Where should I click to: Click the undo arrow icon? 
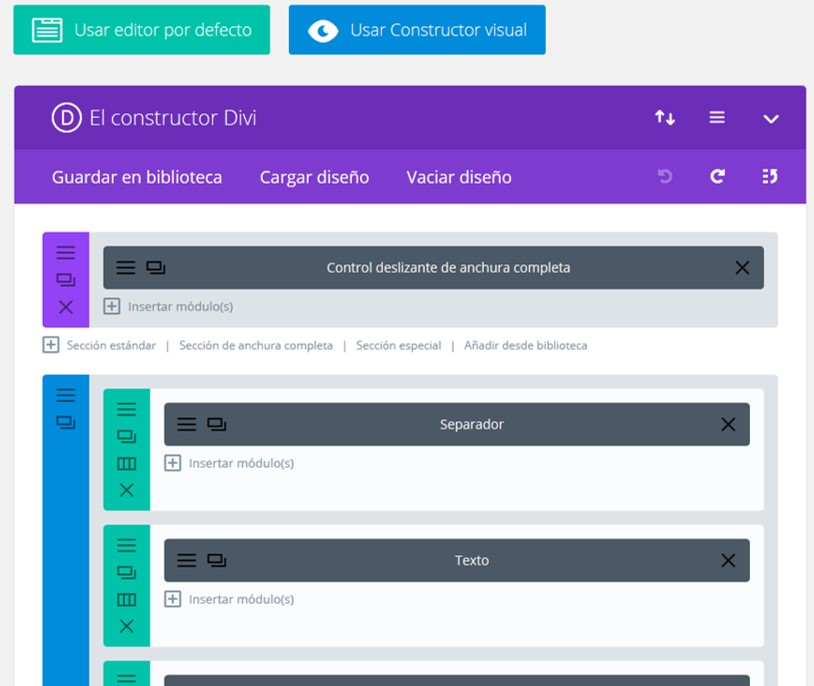click(665, 177)
